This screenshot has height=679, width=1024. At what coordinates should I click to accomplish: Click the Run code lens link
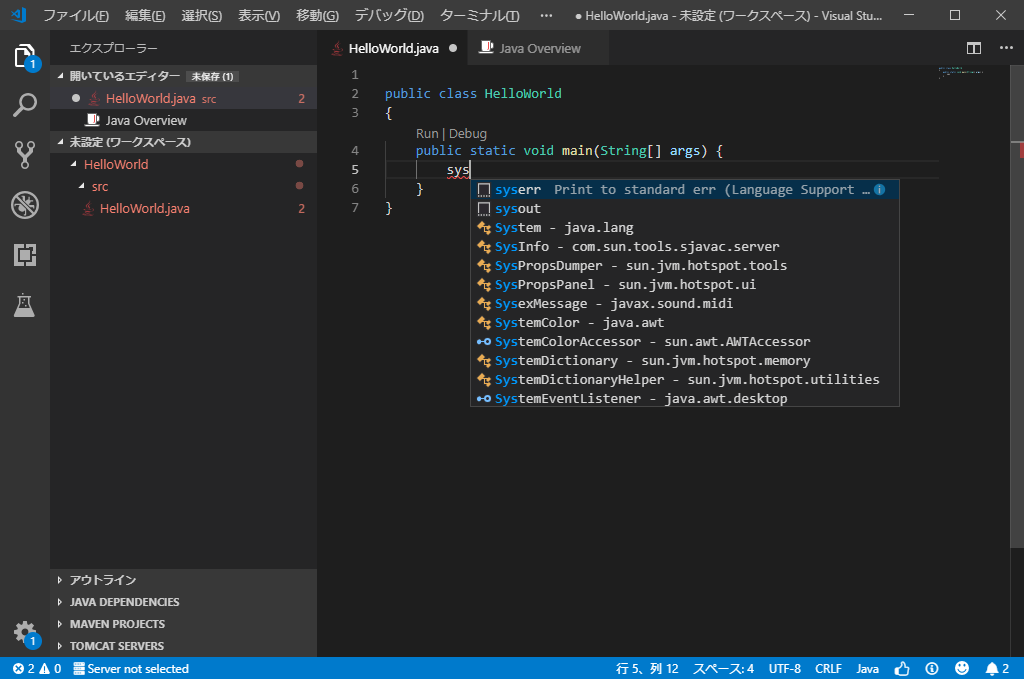click(x=427, y=133)
